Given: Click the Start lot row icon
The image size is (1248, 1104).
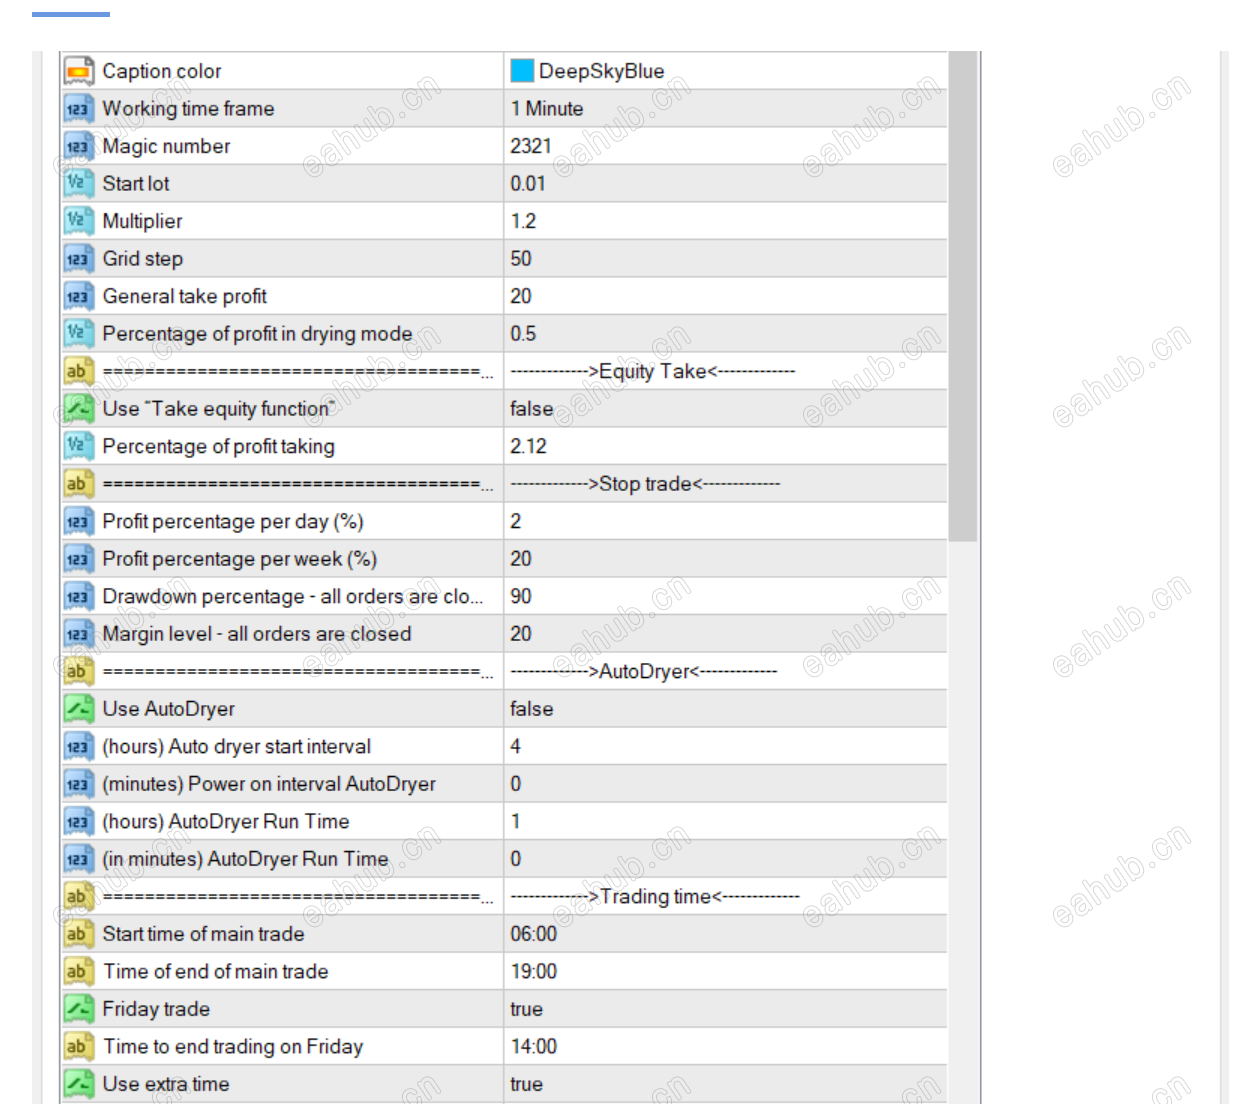Looking at the screenshot, I should [x=78, y=183].
